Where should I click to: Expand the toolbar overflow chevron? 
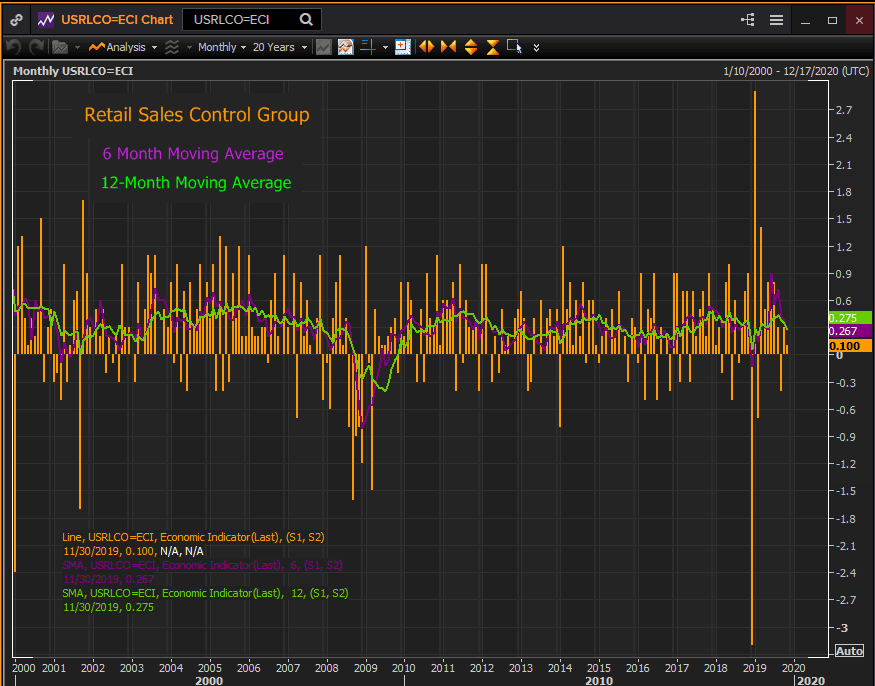click(x=537, y=47)
